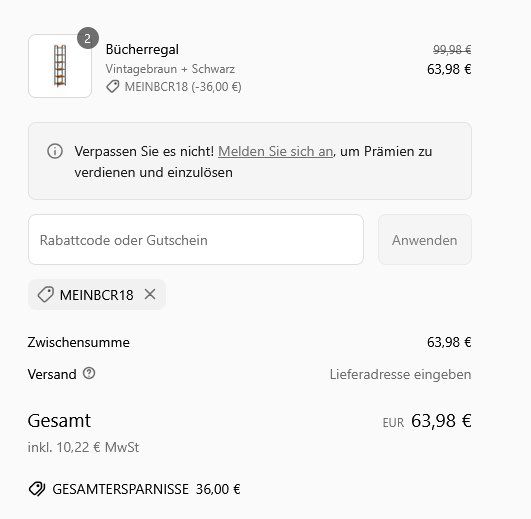The height and width of the screenshot is (519, 531).
Task: Focus the Rabattcode oder Gutschein field
Action: tap(196, 240)
